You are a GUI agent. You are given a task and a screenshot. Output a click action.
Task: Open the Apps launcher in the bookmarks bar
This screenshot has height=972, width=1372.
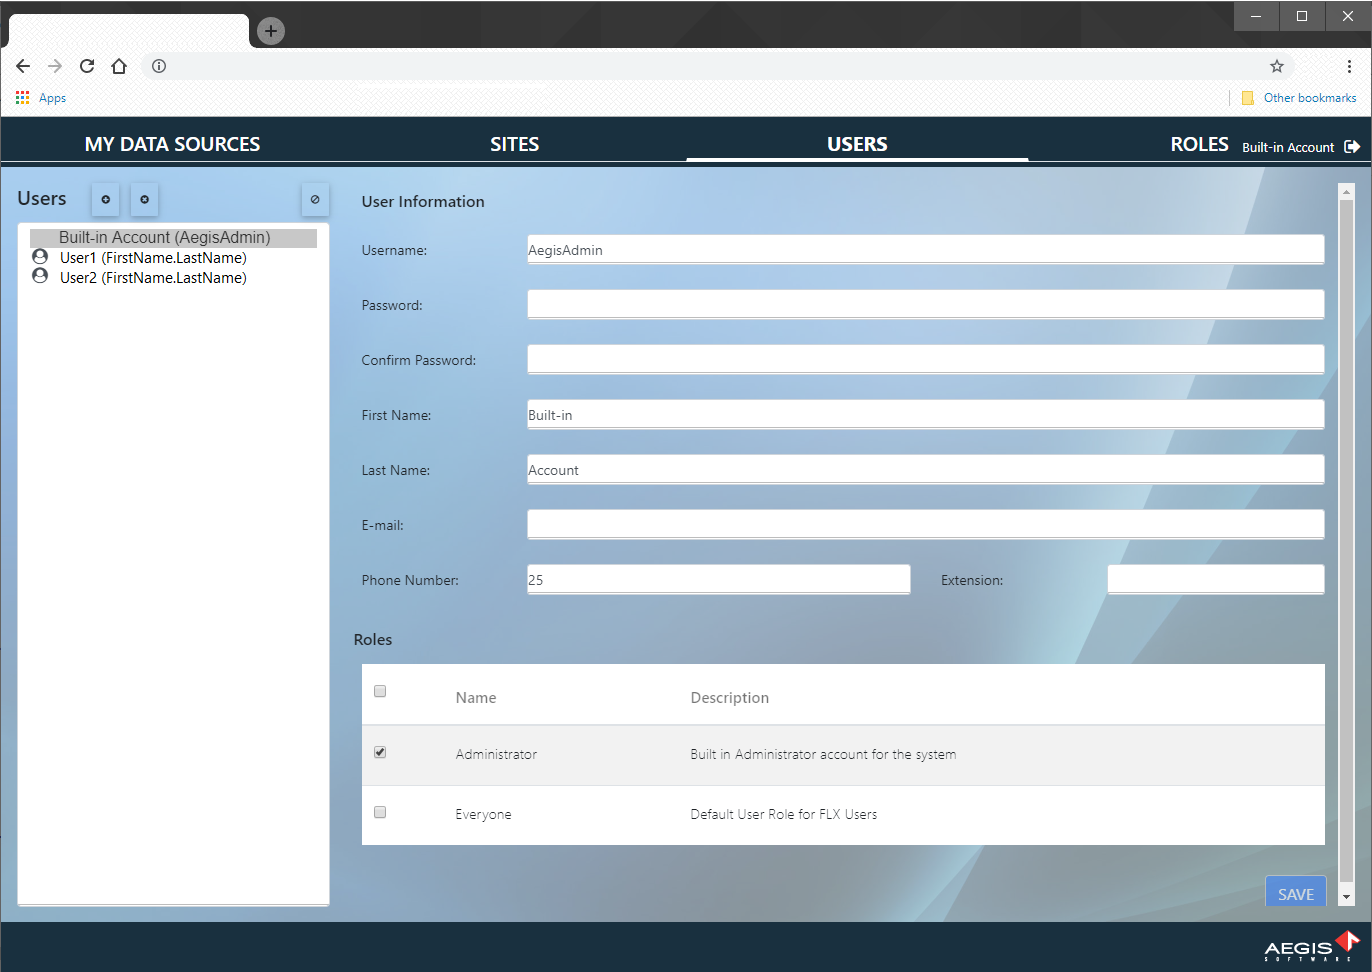click(x=22, y=97)
